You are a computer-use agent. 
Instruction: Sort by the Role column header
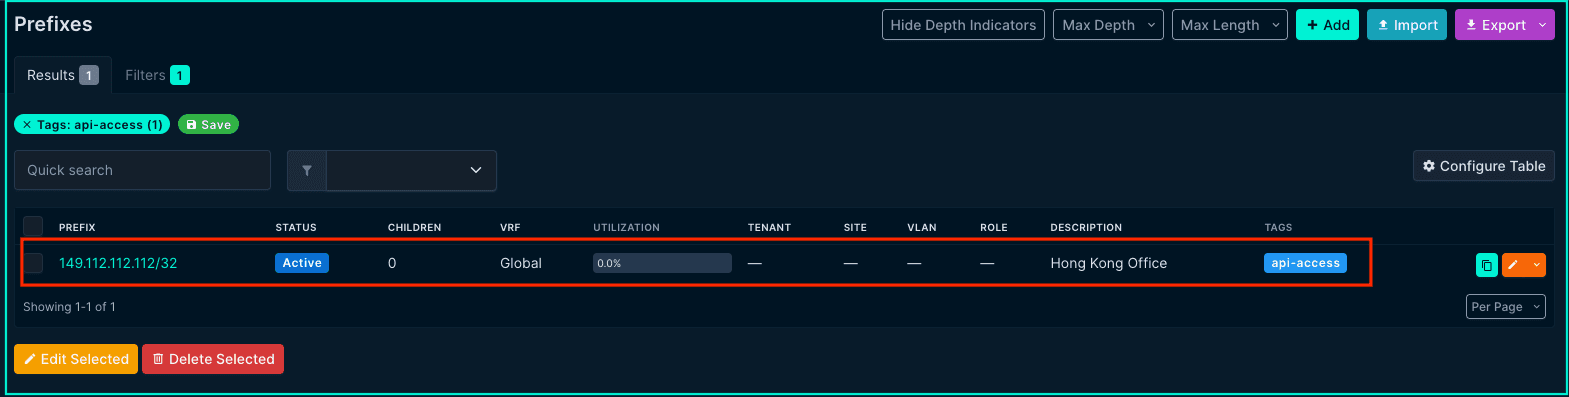994,228
